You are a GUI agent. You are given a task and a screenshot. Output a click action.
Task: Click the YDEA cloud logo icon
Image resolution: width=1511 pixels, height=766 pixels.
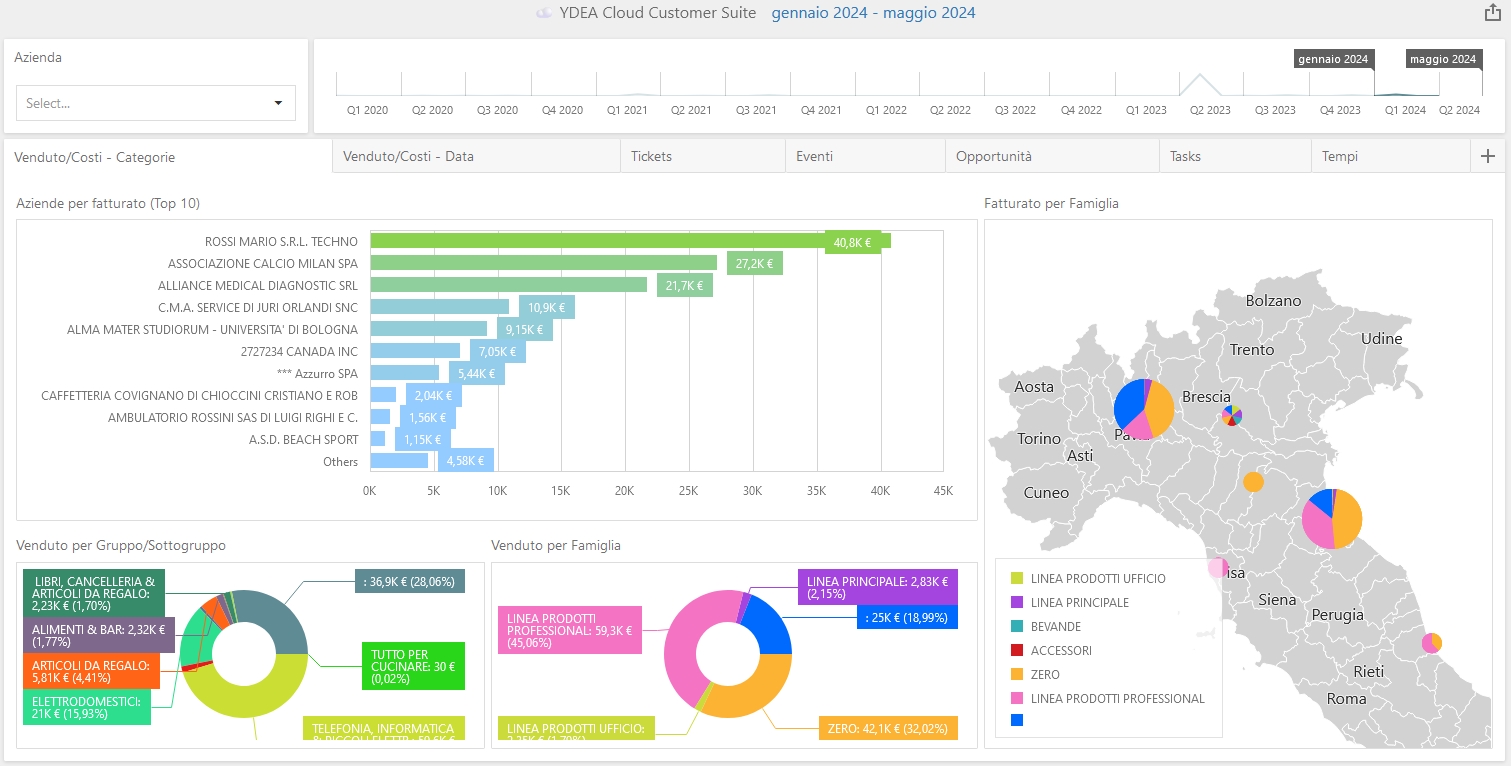coord(544,14)
